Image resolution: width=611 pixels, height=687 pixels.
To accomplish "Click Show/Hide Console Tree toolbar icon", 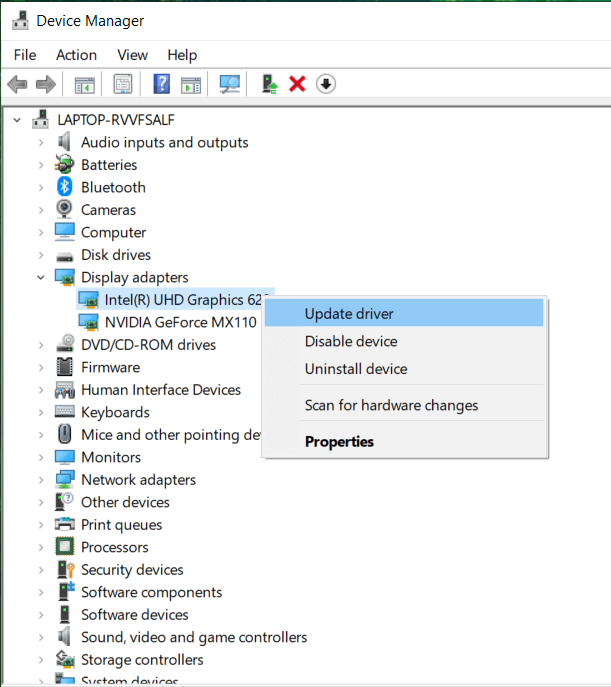I will coord(85,85).
